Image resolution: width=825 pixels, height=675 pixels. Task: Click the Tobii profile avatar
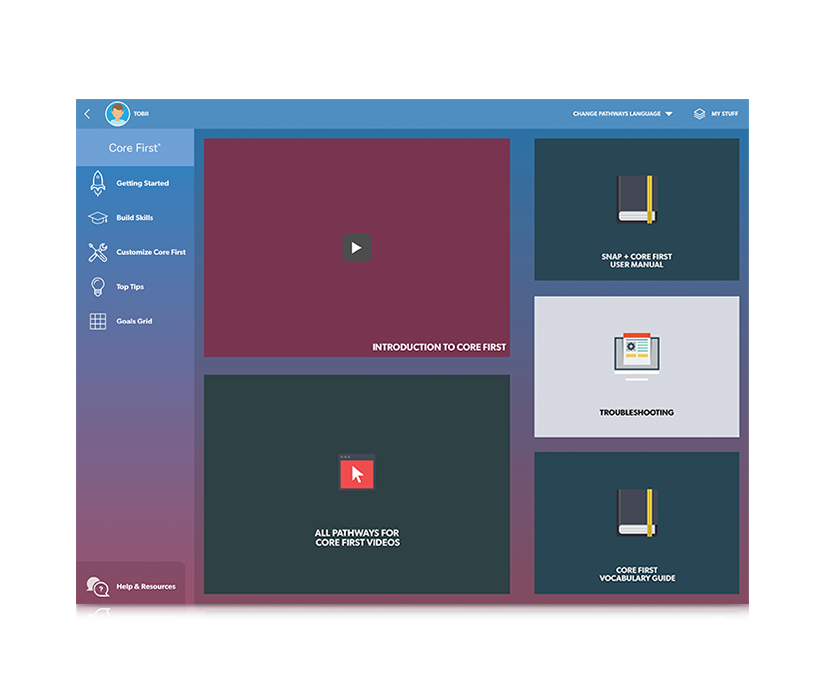[x=118, y=113]
